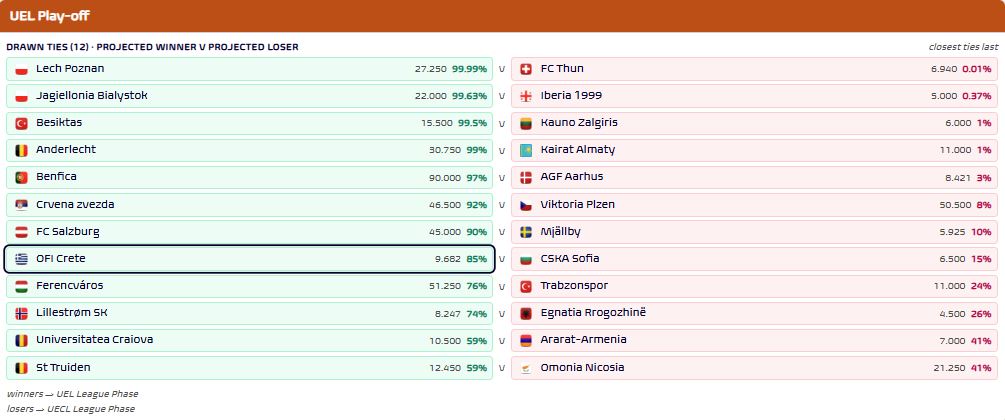This screenshot has width=1005, height=420.
Task: Click the St Truiden team name
Action: coord(63,367)
